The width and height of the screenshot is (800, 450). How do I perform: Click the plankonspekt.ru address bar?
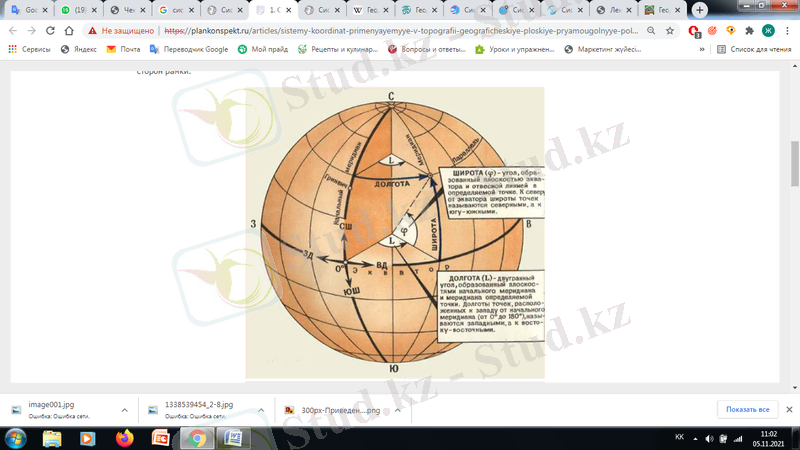(x=400, y=31)
